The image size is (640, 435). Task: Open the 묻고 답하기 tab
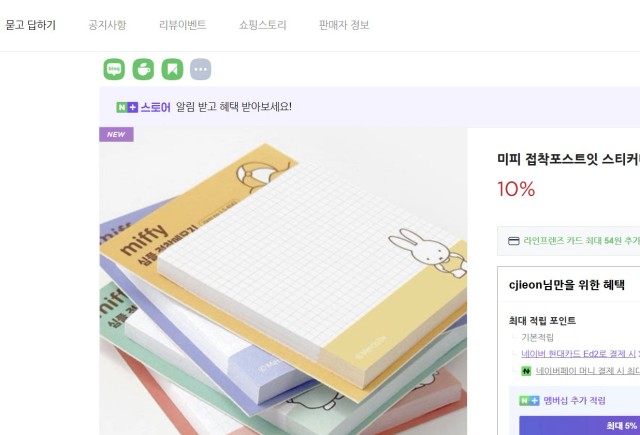pyautogui.click(x=31, y=25)
